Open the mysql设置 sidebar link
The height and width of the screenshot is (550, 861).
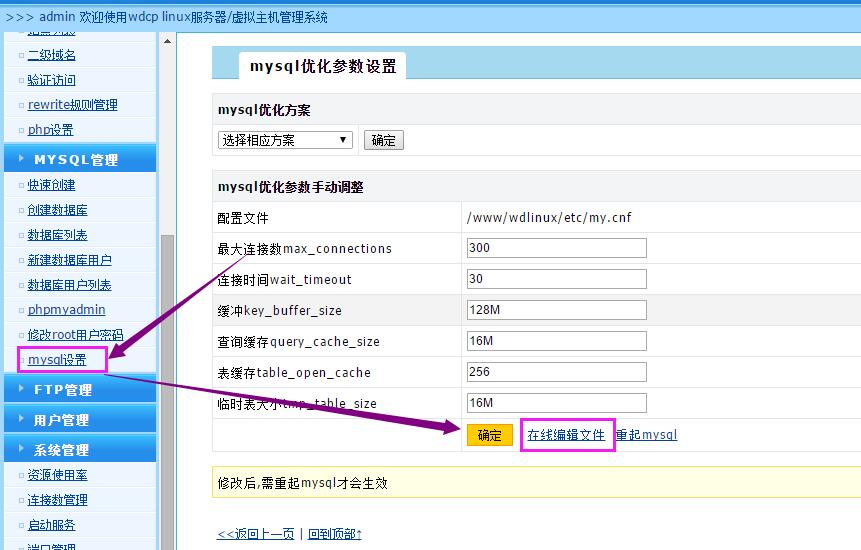[57, 360]
